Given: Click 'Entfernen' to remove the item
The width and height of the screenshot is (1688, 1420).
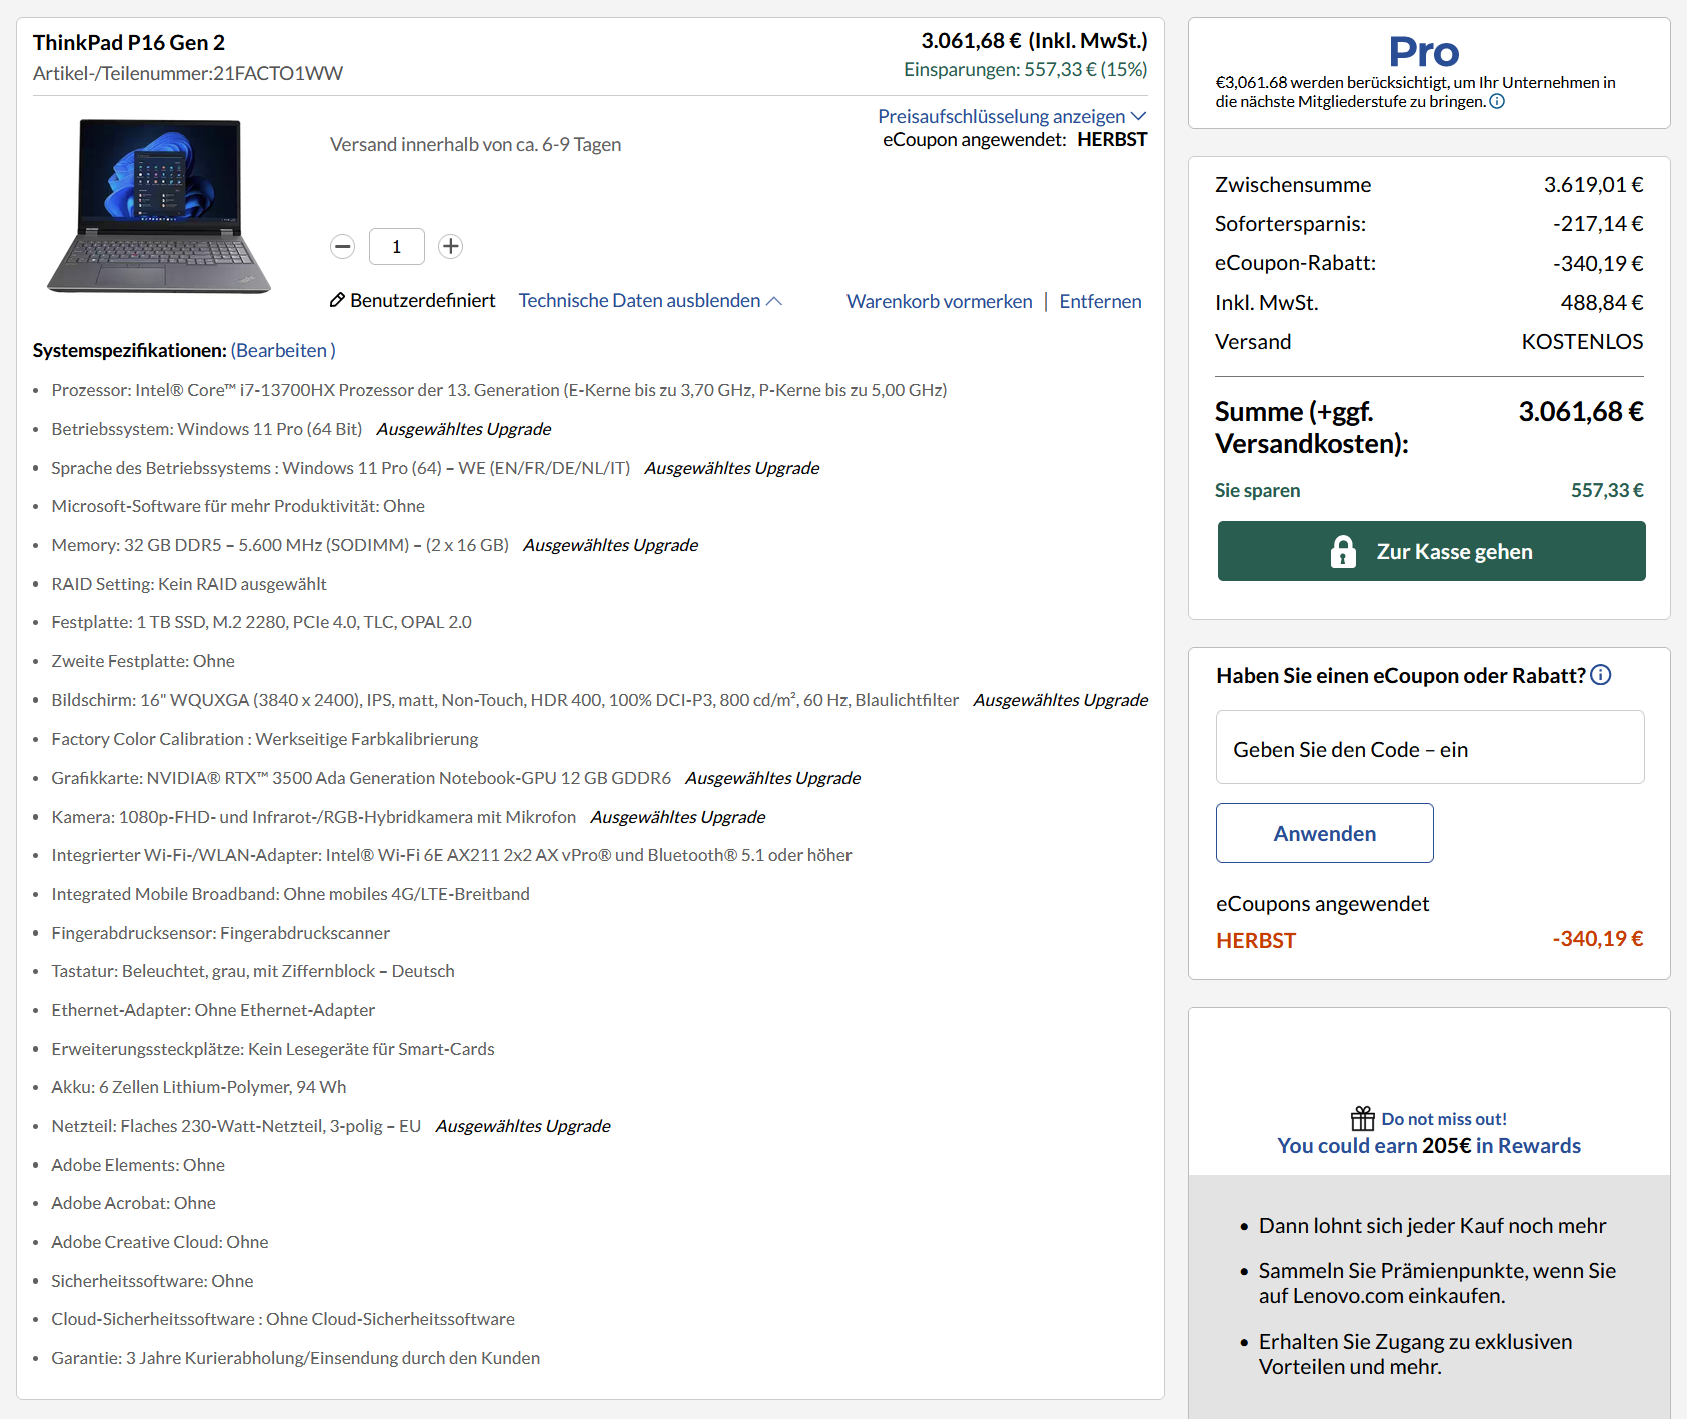Looking at the screenshot, I should (1100, 300).
